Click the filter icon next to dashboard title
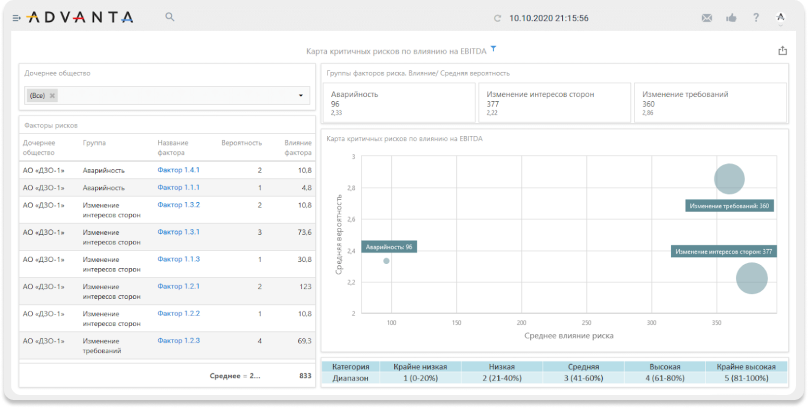Viewport: 808px width, 408px height. coord(493,49)
